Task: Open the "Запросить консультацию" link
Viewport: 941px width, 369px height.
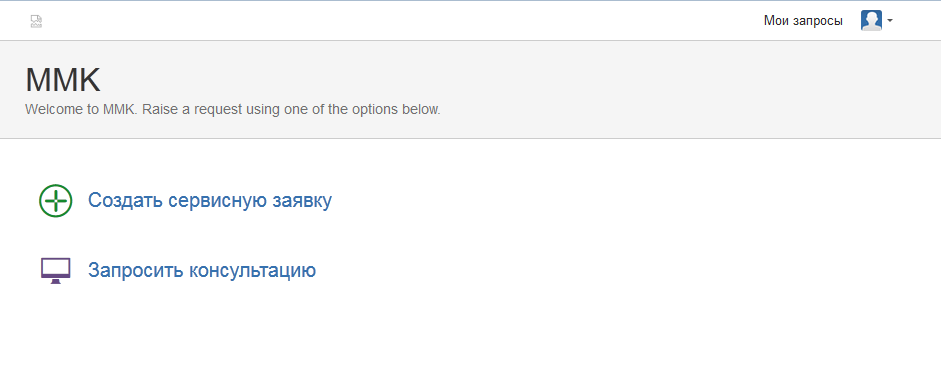Action: point(202,271)
